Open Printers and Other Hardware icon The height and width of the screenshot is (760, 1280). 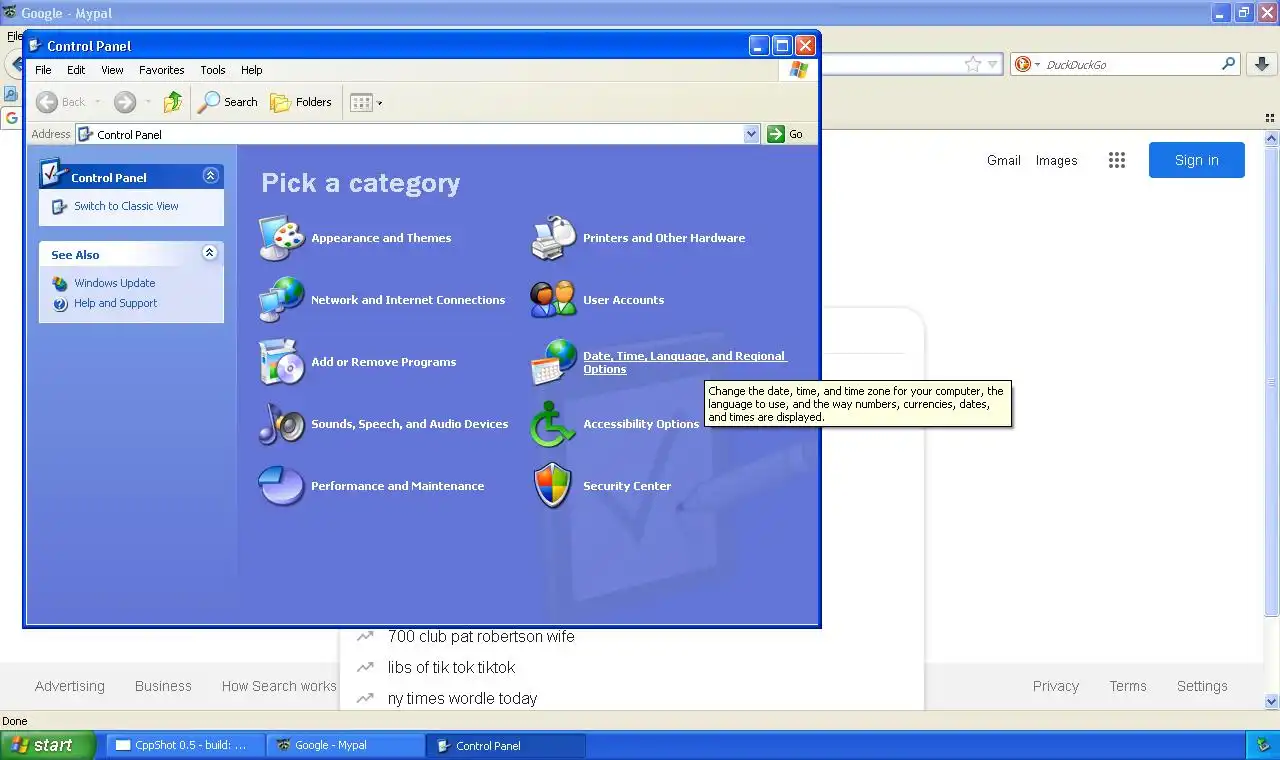553,238
